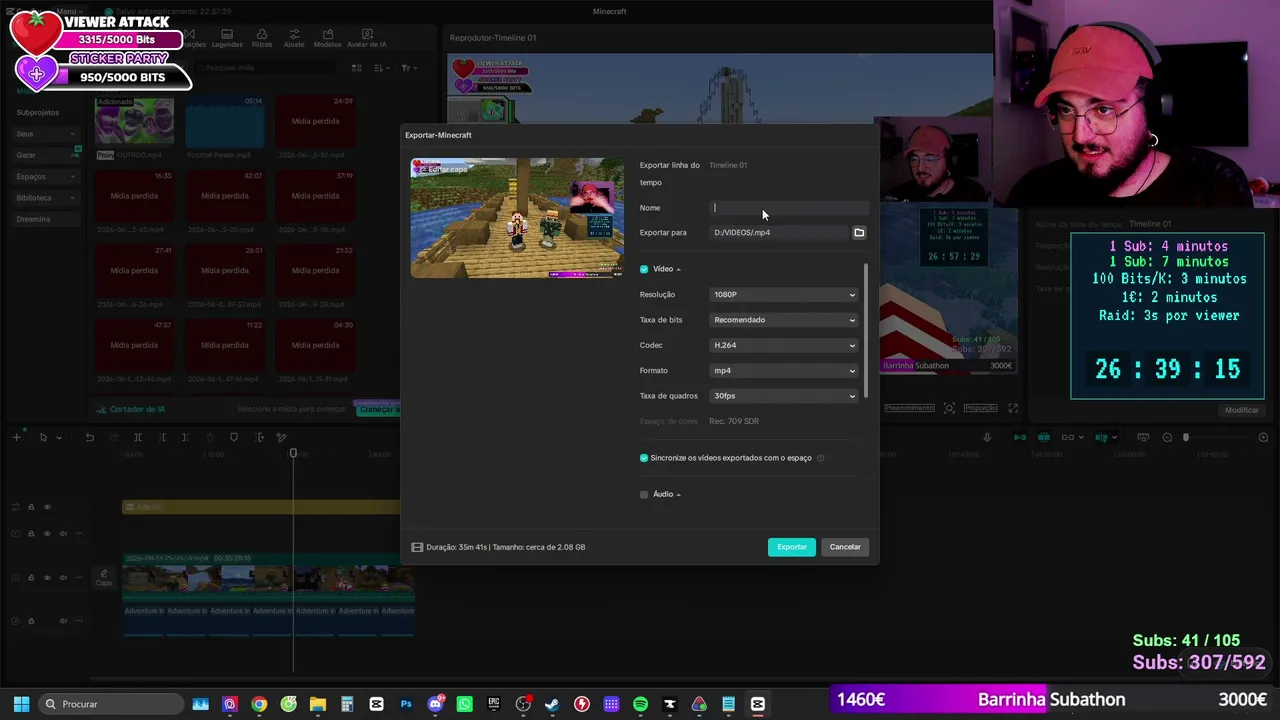This screenshot has width=1280, height=720.
Task: Click the Windows taskbar Procurar search box
Action: pyautogui.click(x=110, y=704)
